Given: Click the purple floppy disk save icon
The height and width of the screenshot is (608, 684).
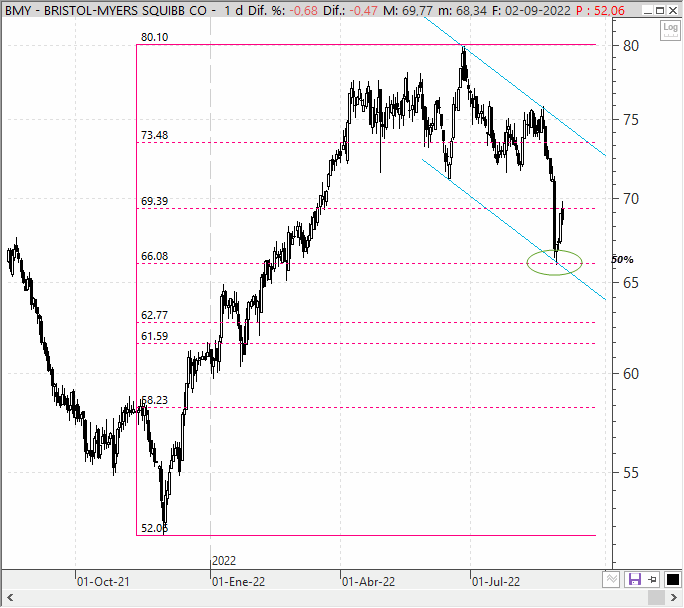Looking at the screenshot, I should 634,580.
